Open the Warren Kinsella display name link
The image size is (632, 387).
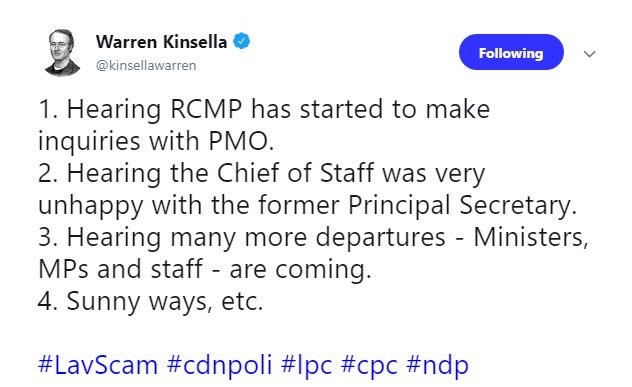coord(161,42)
